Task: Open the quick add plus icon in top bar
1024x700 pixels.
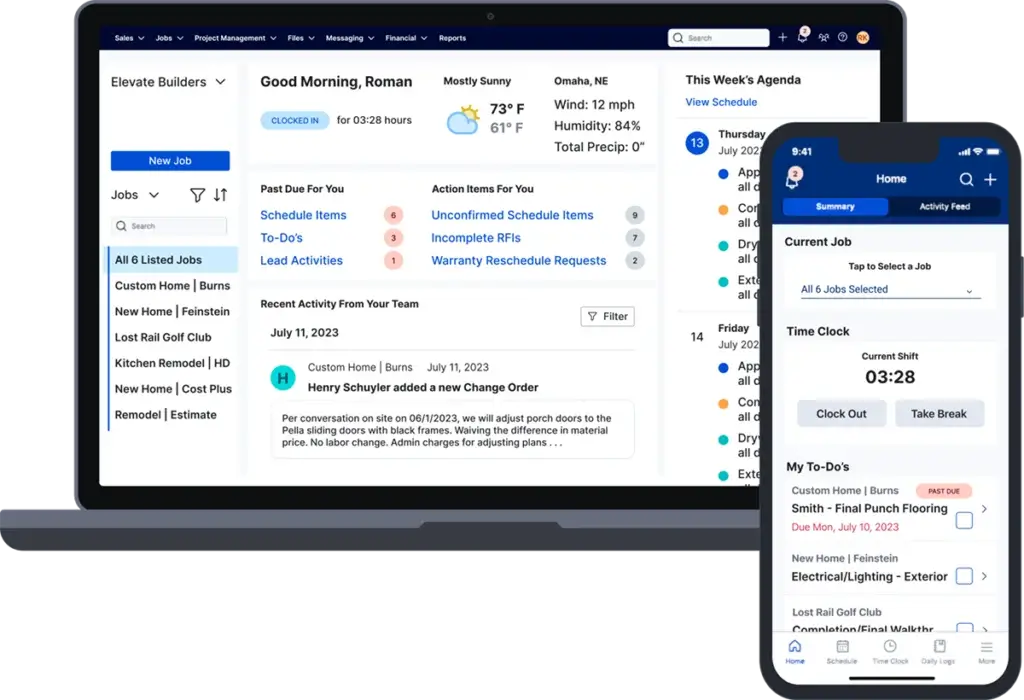Action: (783, 37)
